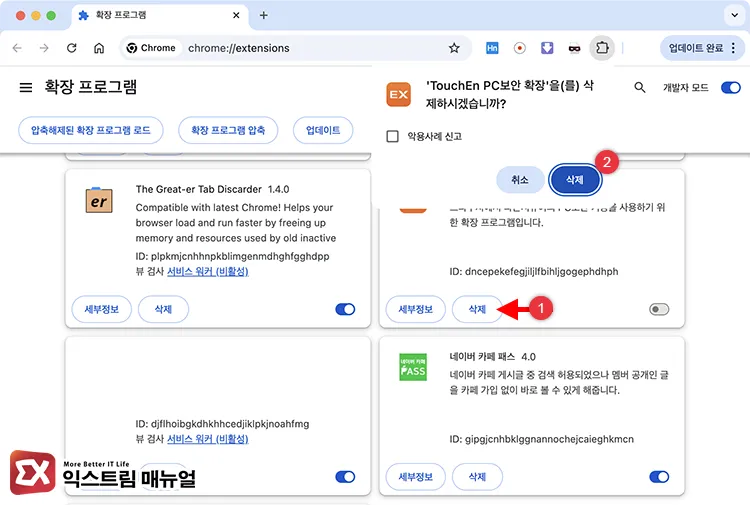Enable the TouchEn PC보안 확장 toggle
The width and height of the screenshot is (750, 505).
coord(659,309)
